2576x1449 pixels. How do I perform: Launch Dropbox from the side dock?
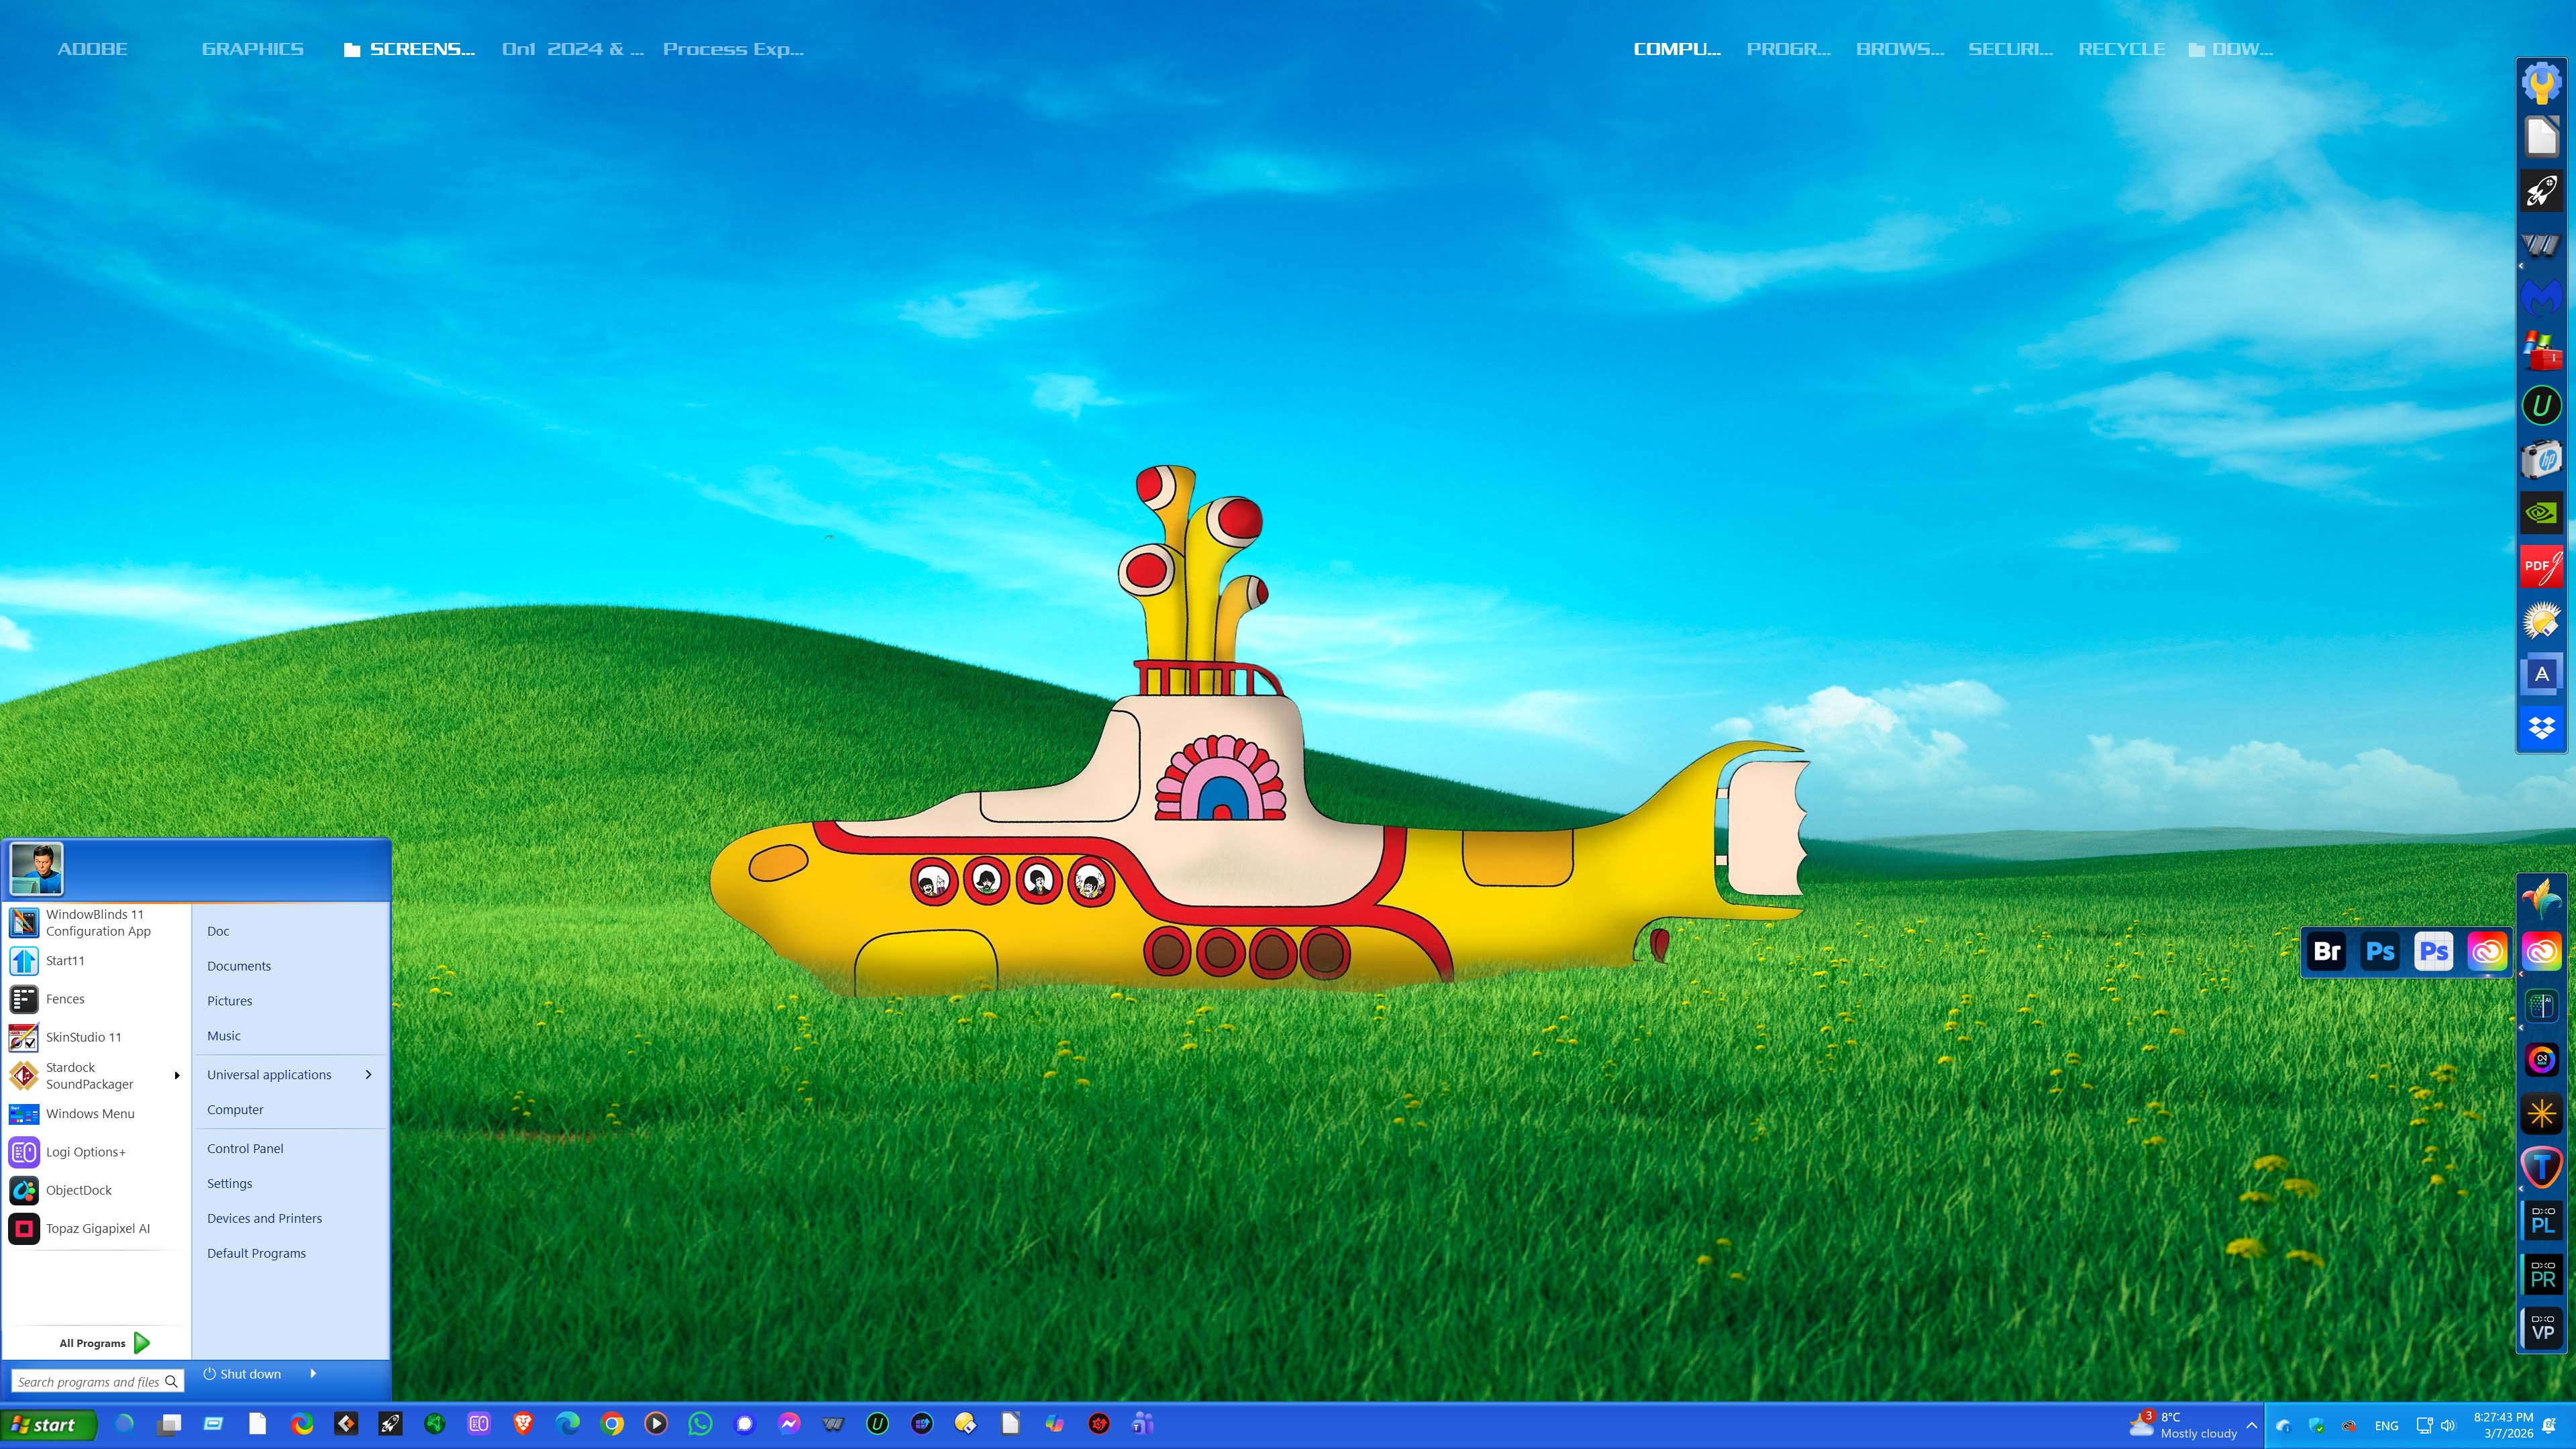(x=2541, y=727)
